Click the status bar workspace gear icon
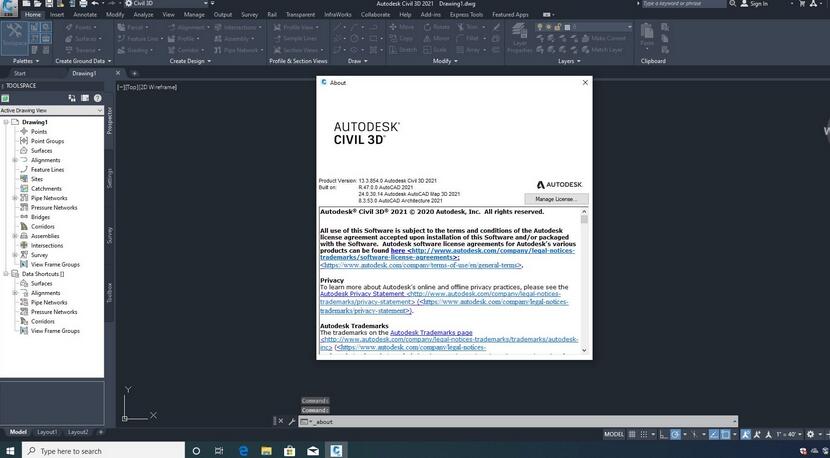The height and width of the screenshot is (458, 830). point(810,434)
